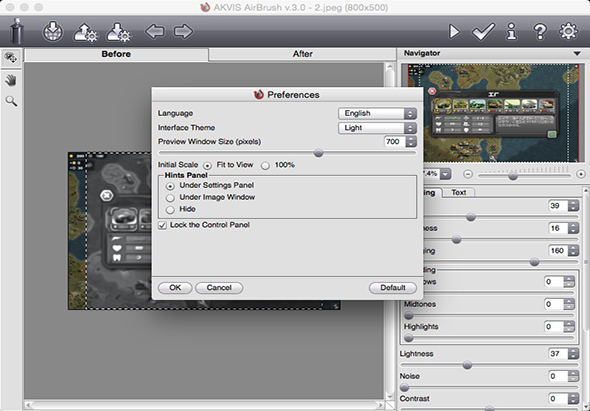Open preferences gear icon in toolbar
Image resolution: width=590 pixels, height=411 pixels.
(568, 31)
